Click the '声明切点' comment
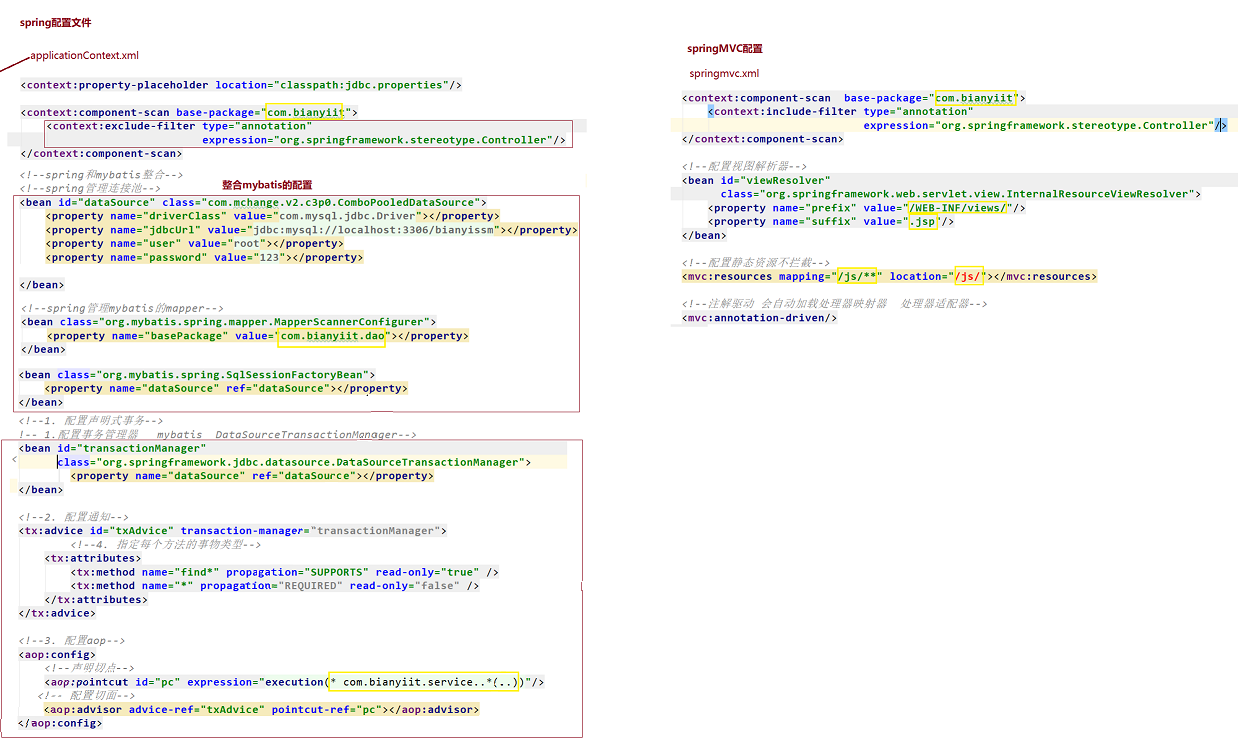This screenshot has height=745, width=1238. pos(89,668)
